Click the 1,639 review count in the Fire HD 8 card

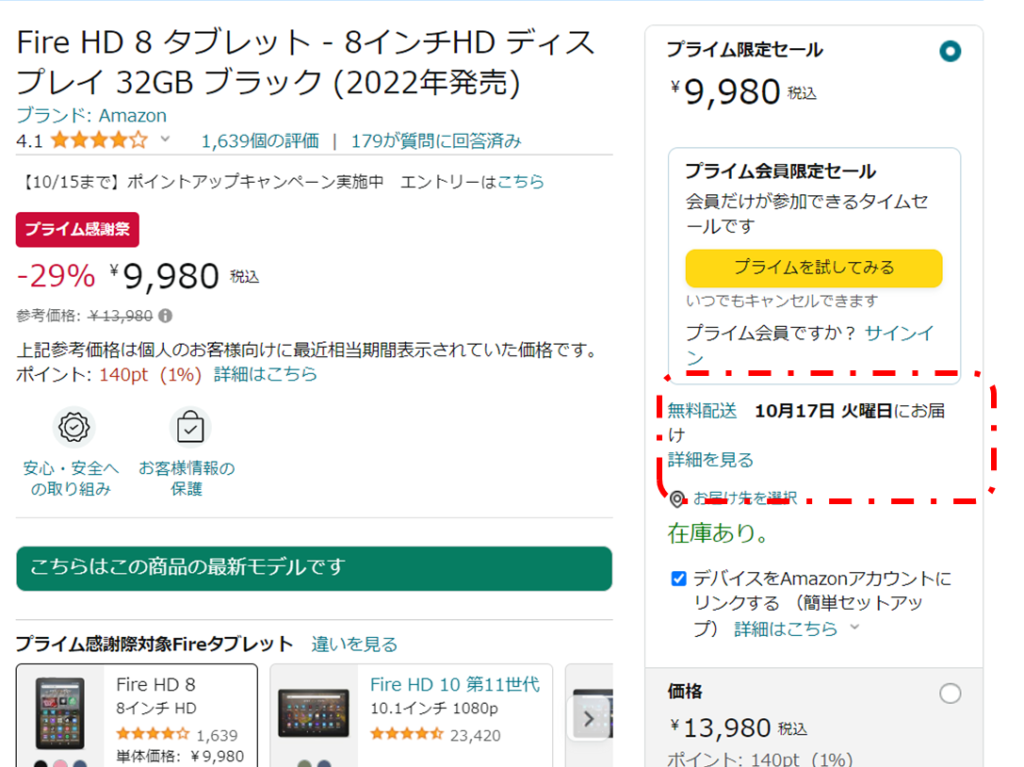pos(217,736)
